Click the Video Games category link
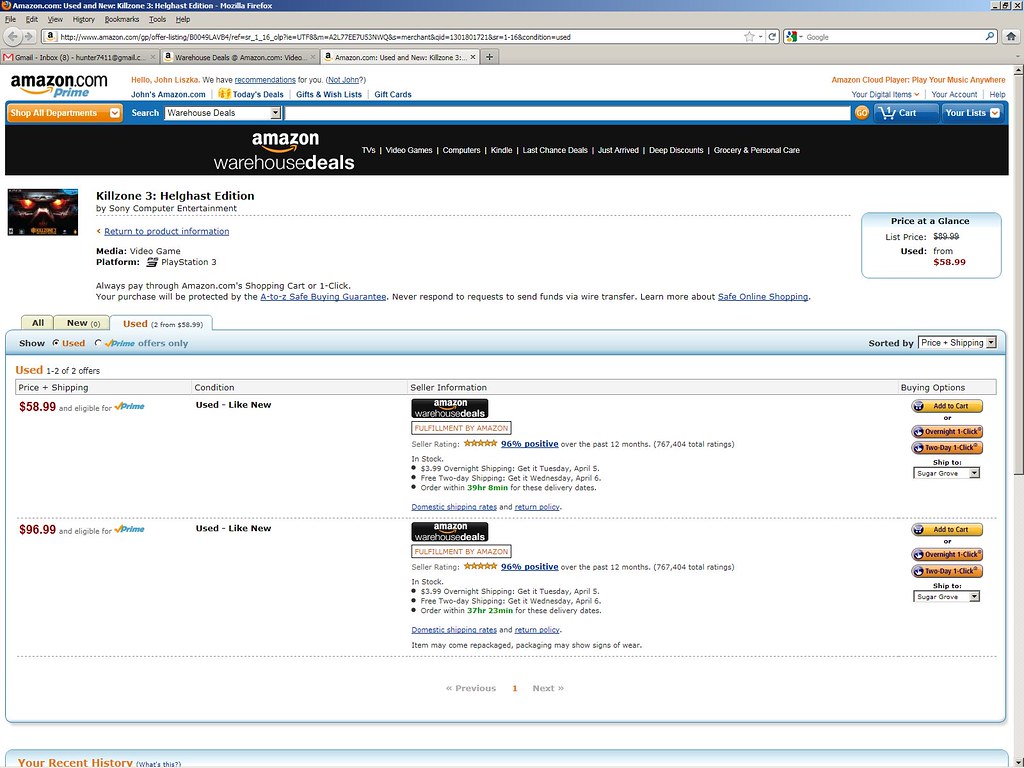Viewport: 1024px width, 768px height. 409,150
